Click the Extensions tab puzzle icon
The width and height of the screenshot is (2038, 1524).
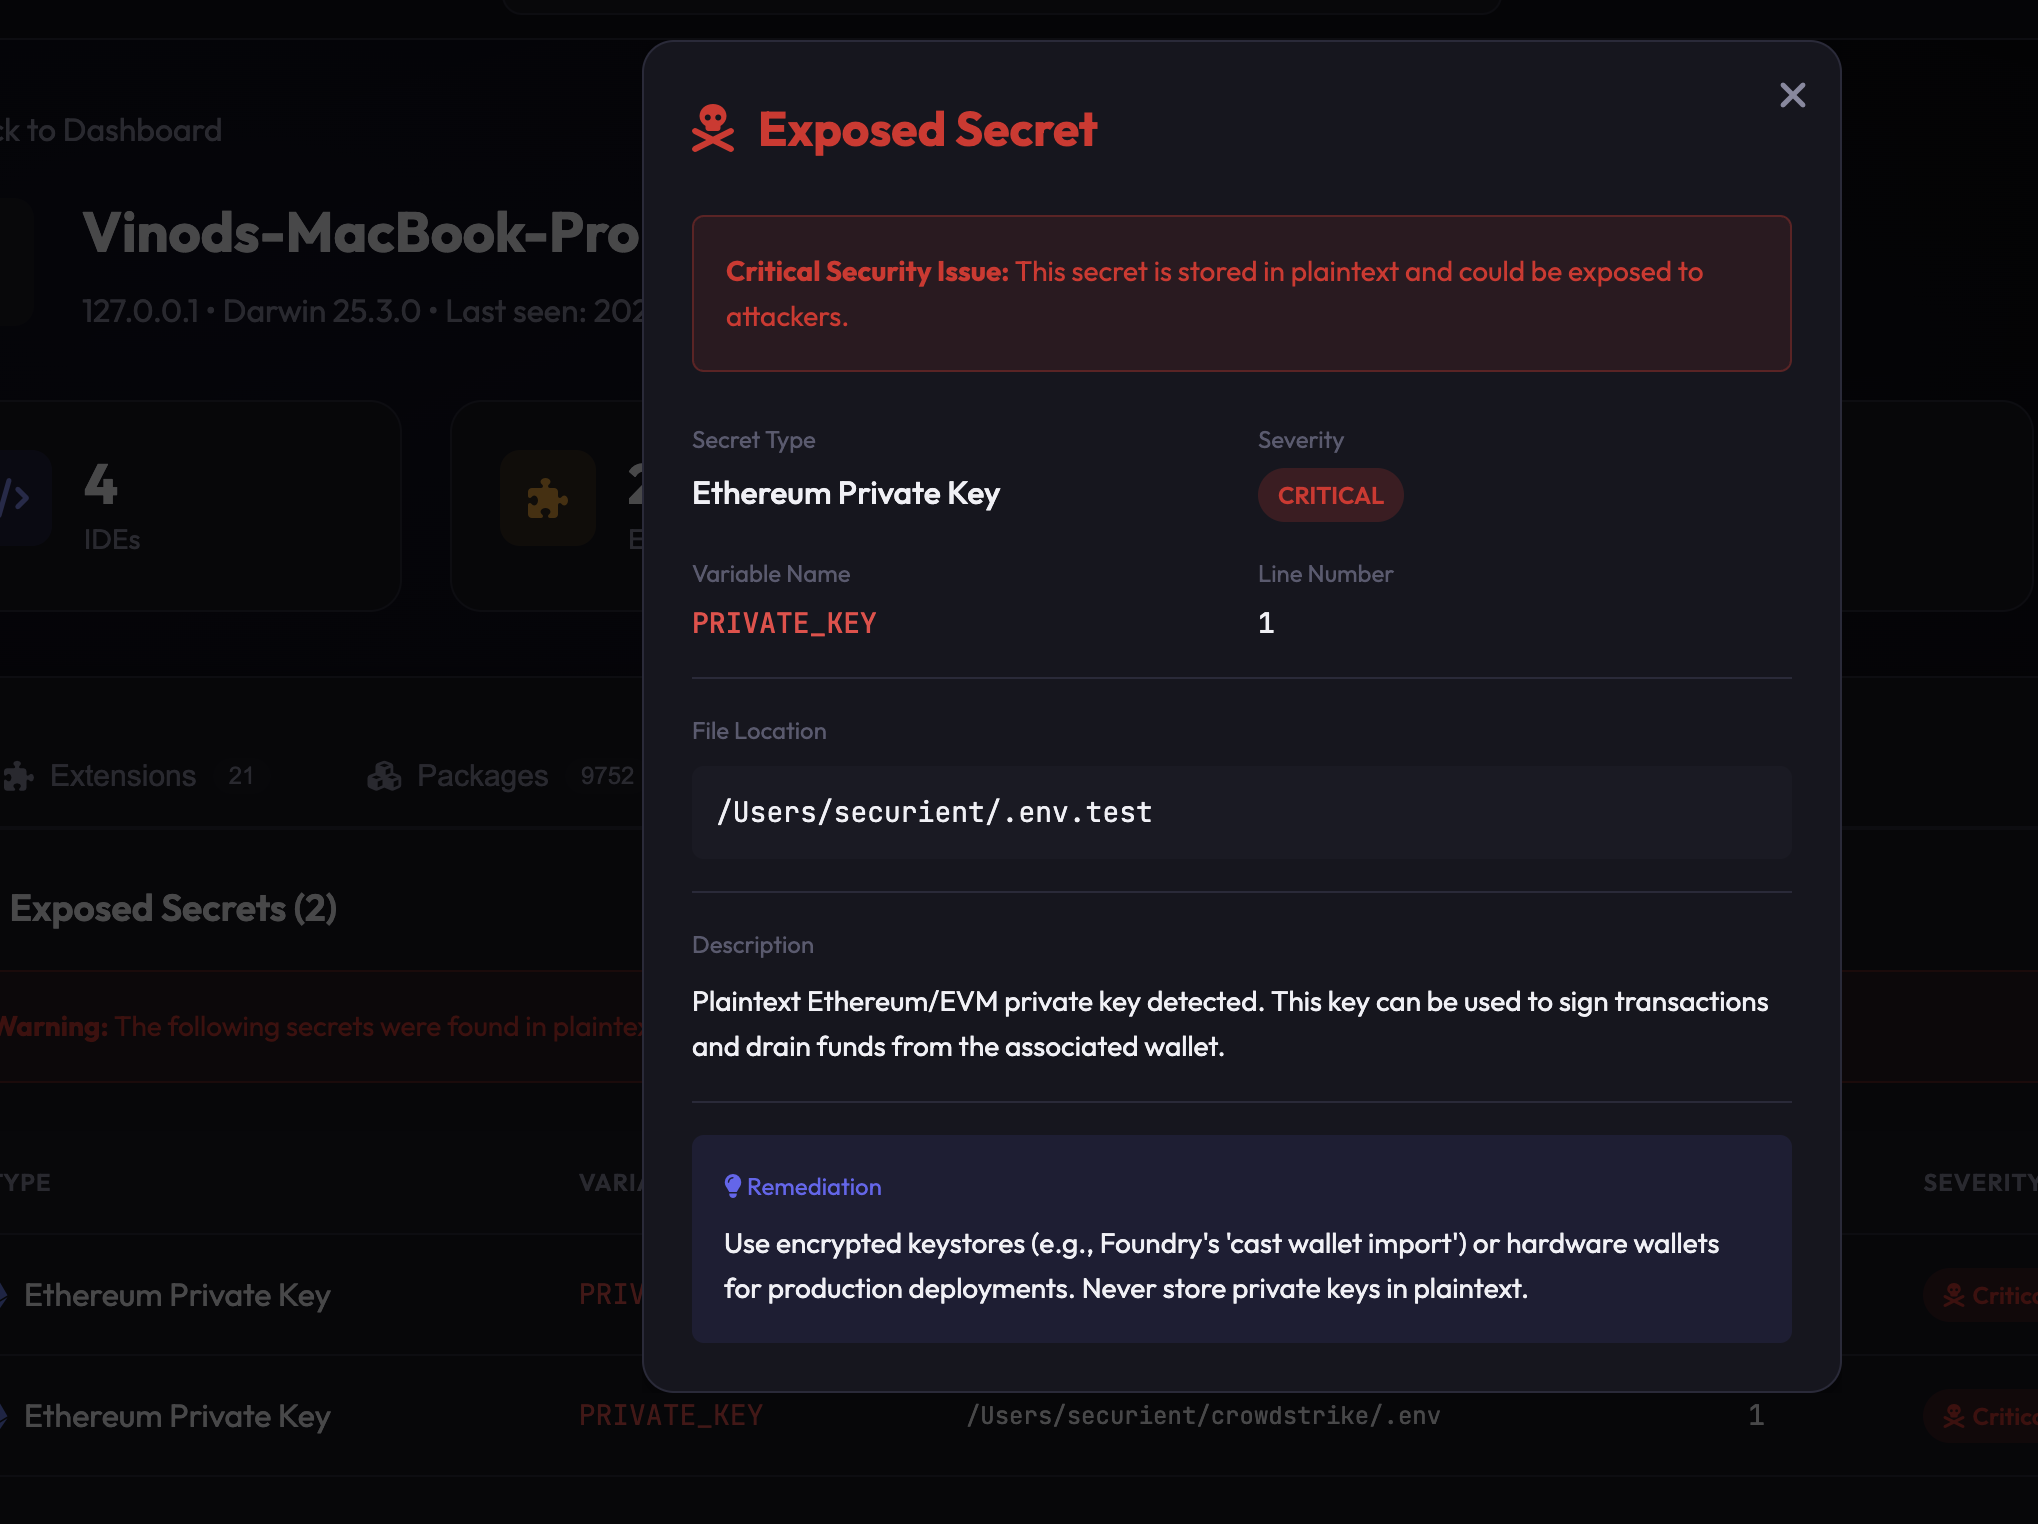coord(19,776)
